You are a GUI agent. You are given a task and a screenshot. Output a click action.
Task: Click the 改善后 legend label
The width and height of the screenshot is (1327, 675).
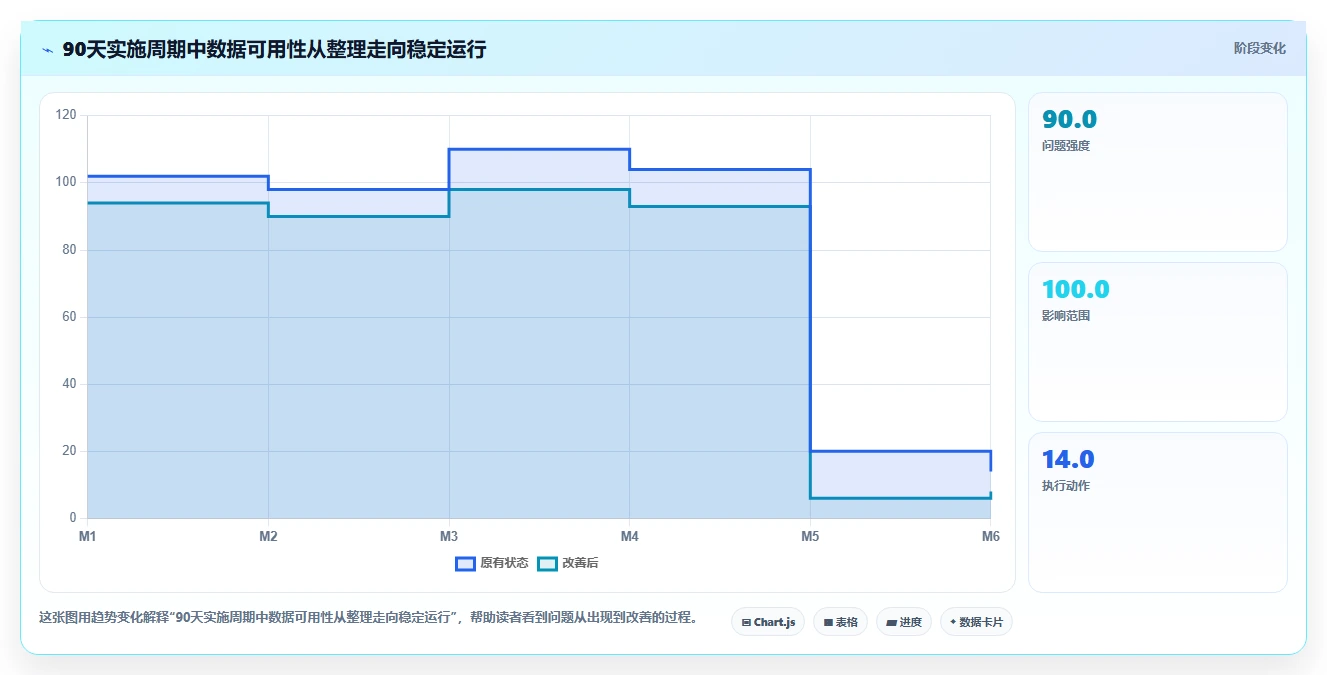click(x=580, y=563)
